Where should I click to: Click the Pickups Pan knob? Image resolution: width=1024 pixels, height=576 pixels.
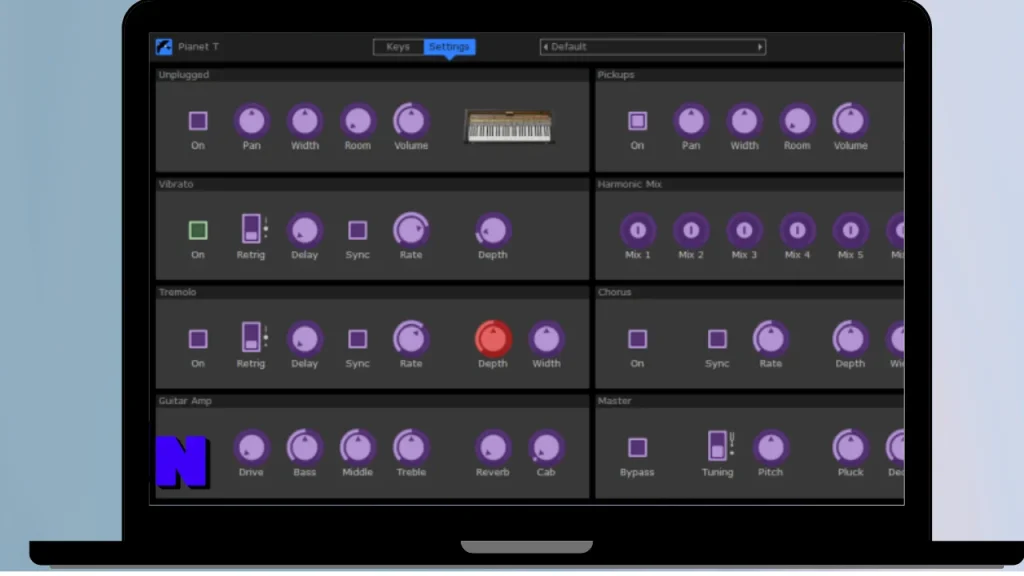pos(691,121)
